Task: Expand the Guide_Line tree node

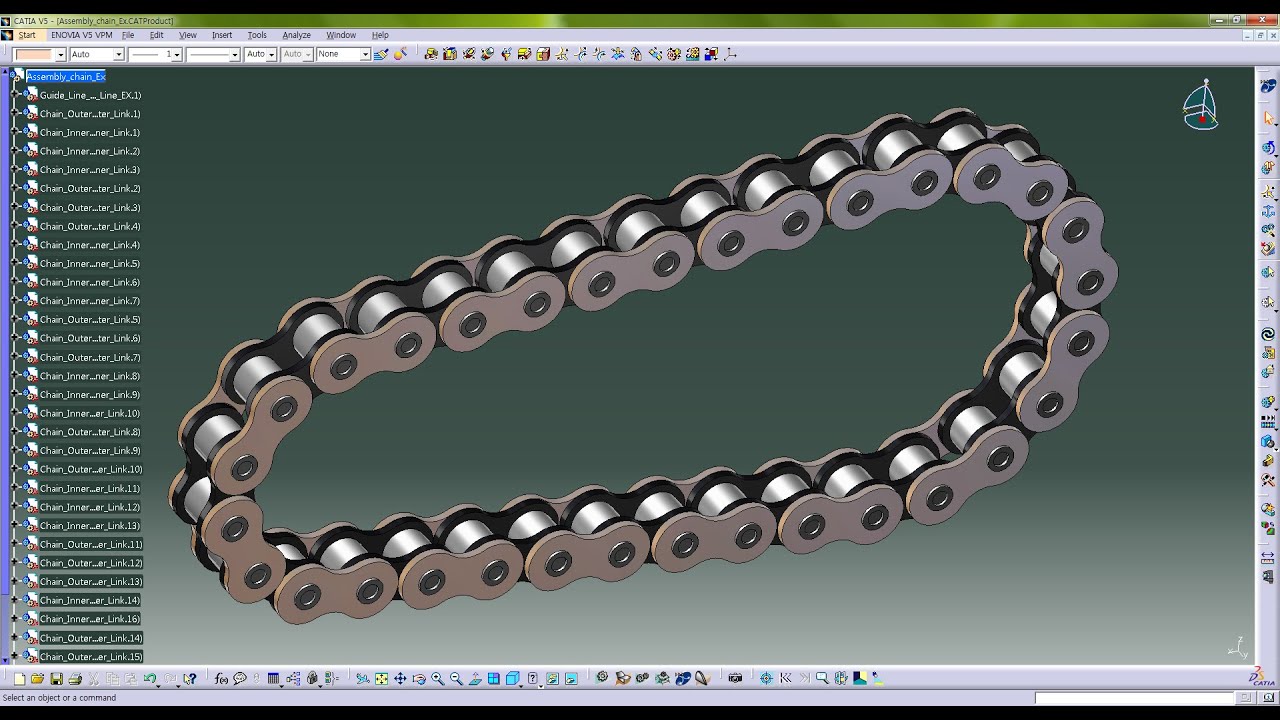Action: pyautogui.click(x=15, y=95)
